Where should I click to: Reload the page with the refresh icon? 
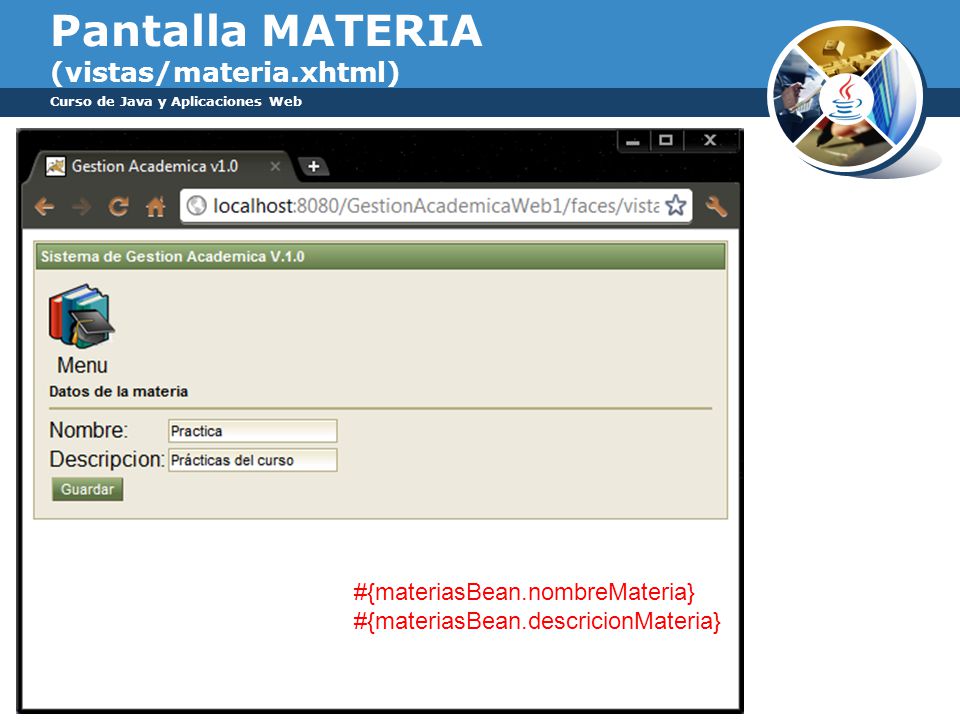[x=118, y=206]
